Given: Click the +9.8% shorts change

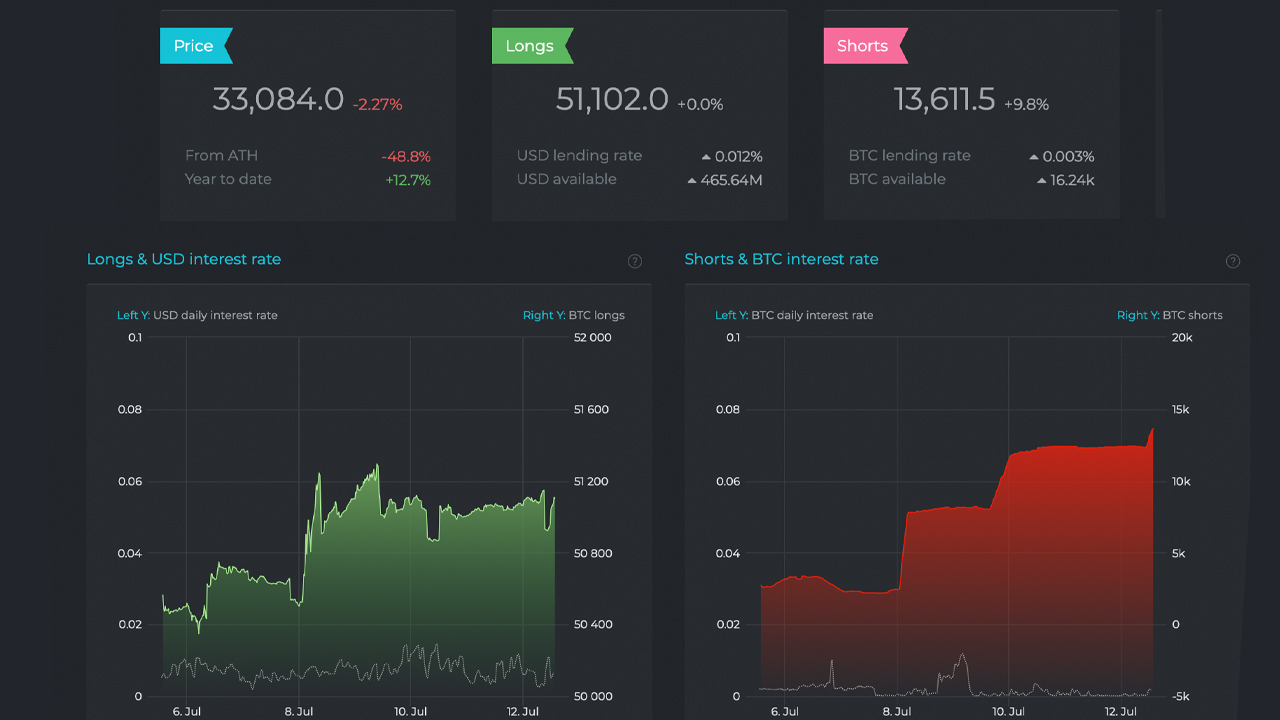Looking at the screenshot, I should (1026, 104).
